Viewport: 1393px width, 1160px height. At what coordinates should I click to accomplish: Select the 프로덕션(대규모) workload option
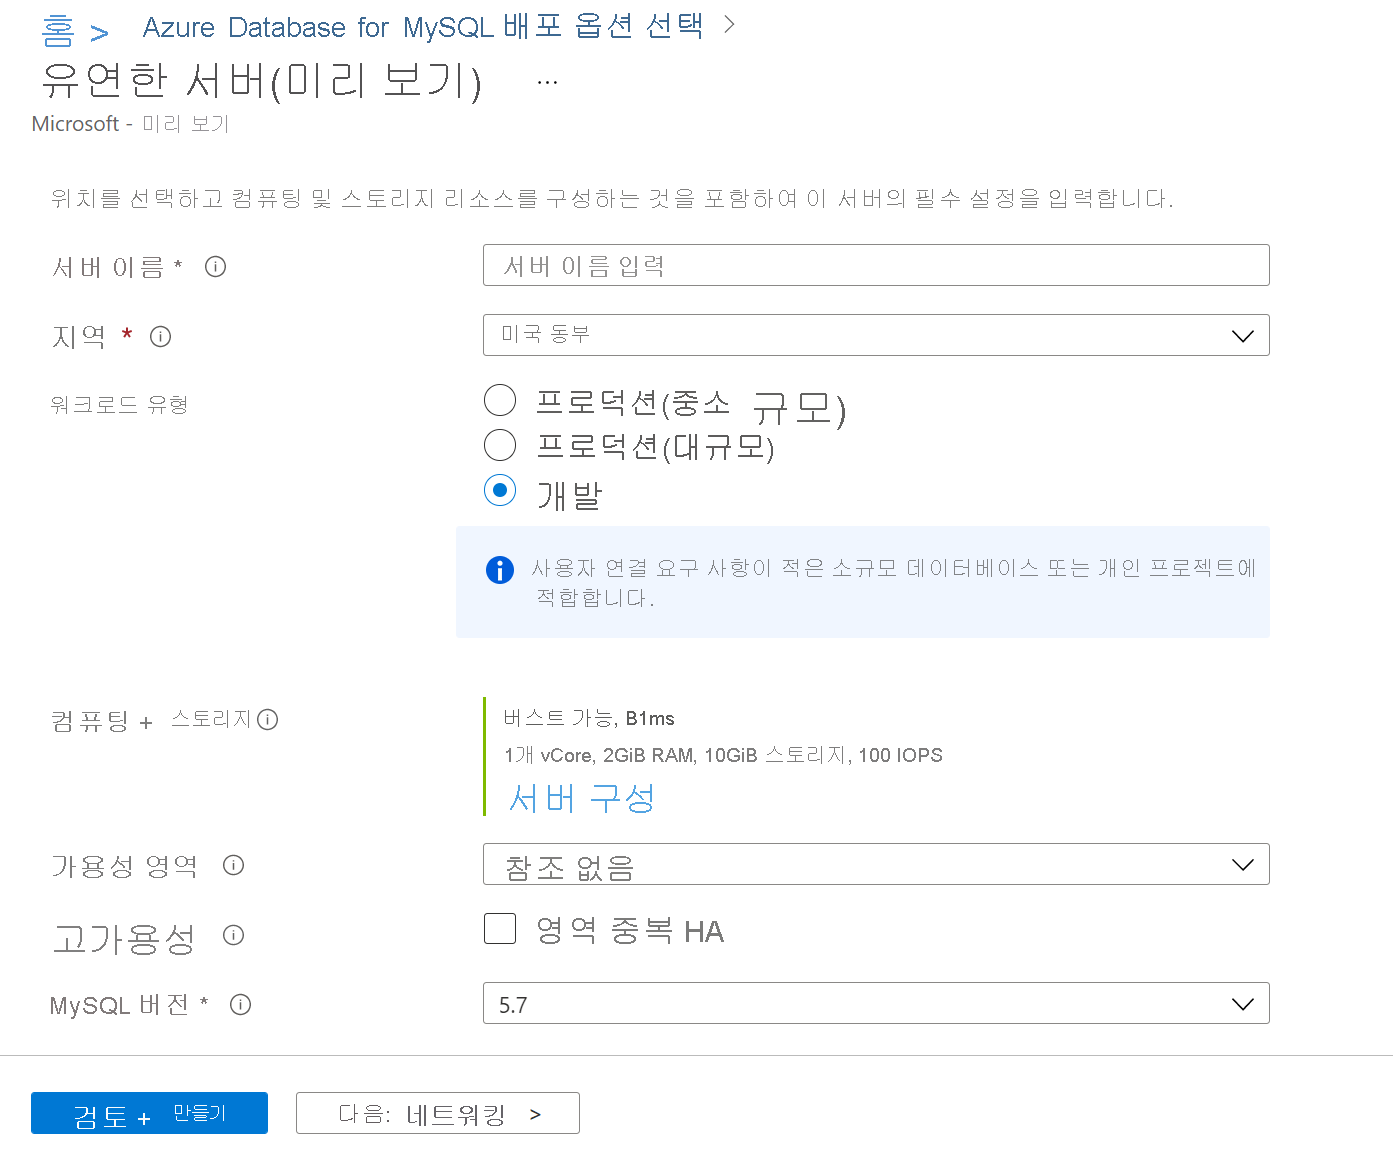(499, 445)
